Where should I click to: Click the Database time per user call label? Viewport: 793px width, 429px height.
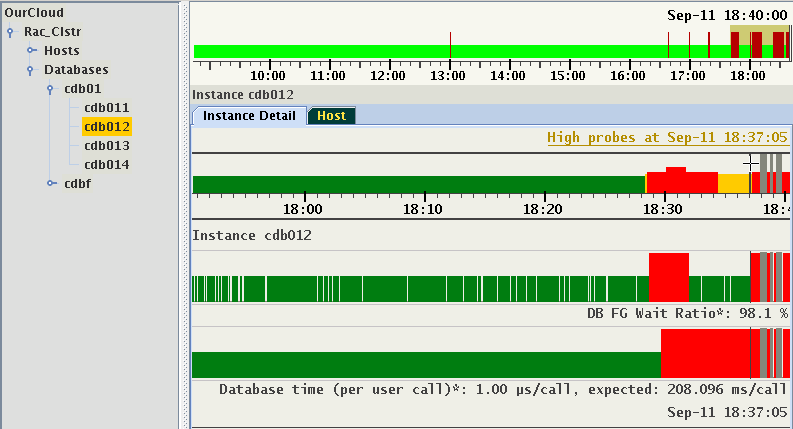pos(502,390)
